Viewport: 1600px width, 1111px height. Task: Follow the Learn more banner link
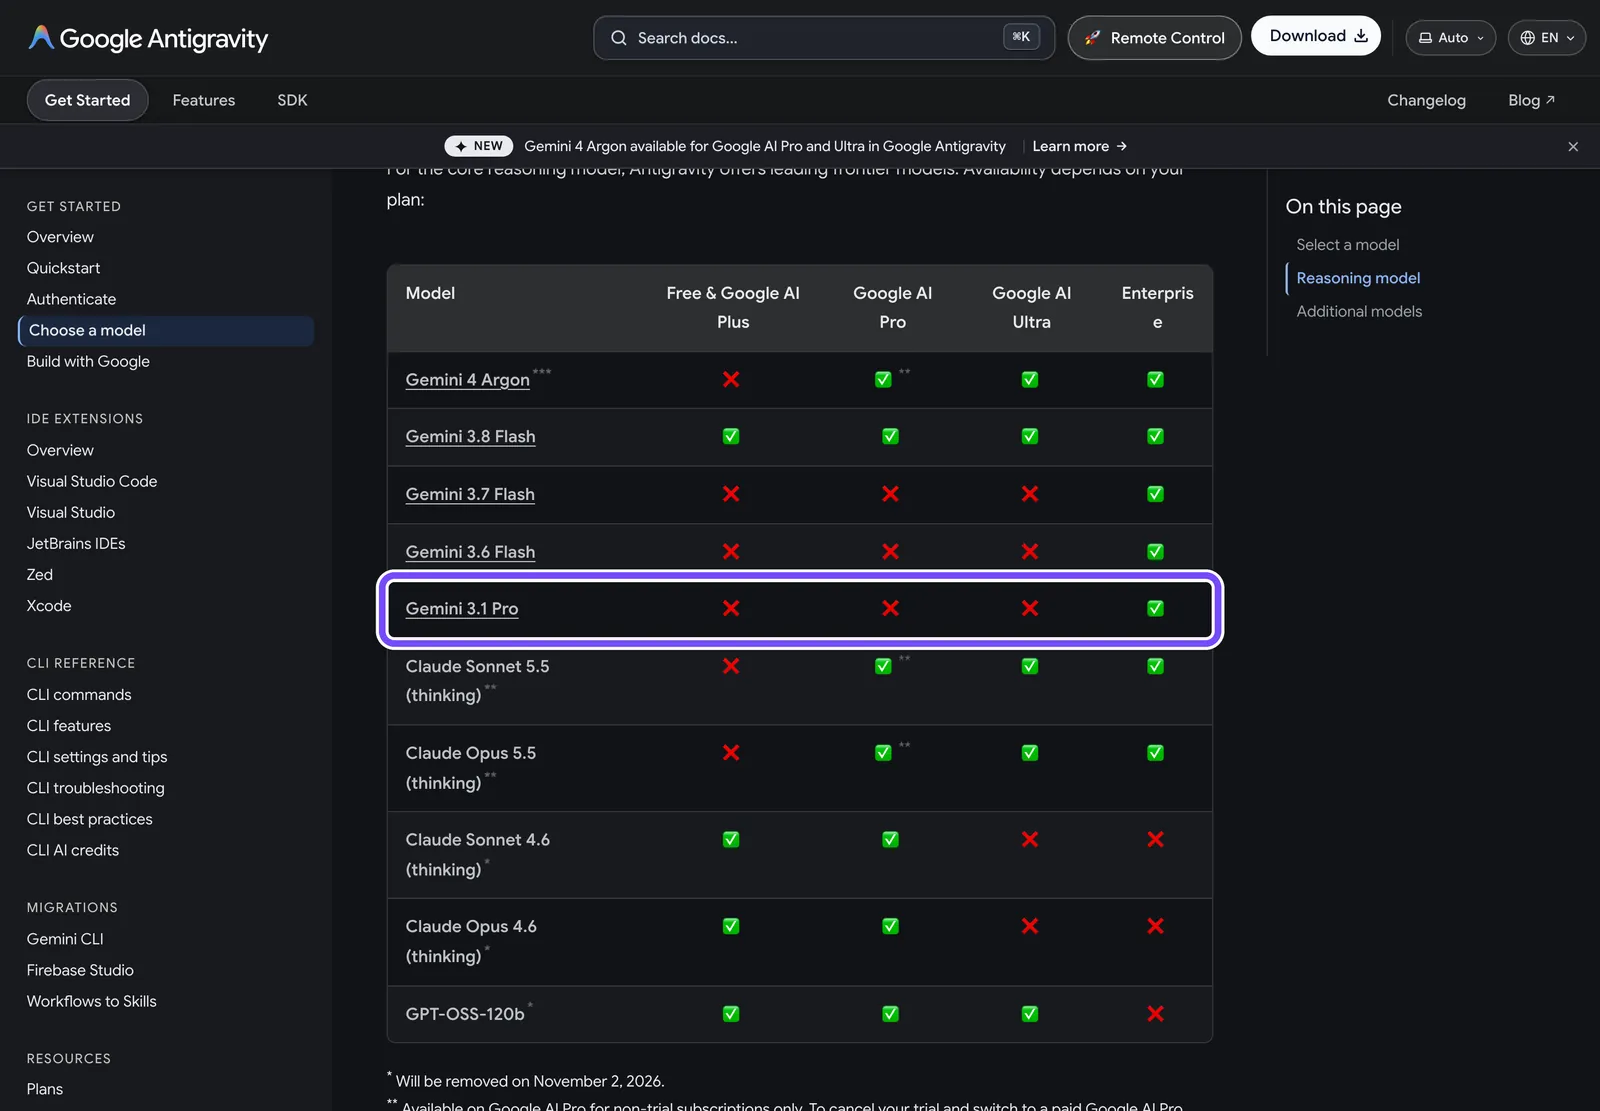pyautogui.click(x=1080, y=146)
